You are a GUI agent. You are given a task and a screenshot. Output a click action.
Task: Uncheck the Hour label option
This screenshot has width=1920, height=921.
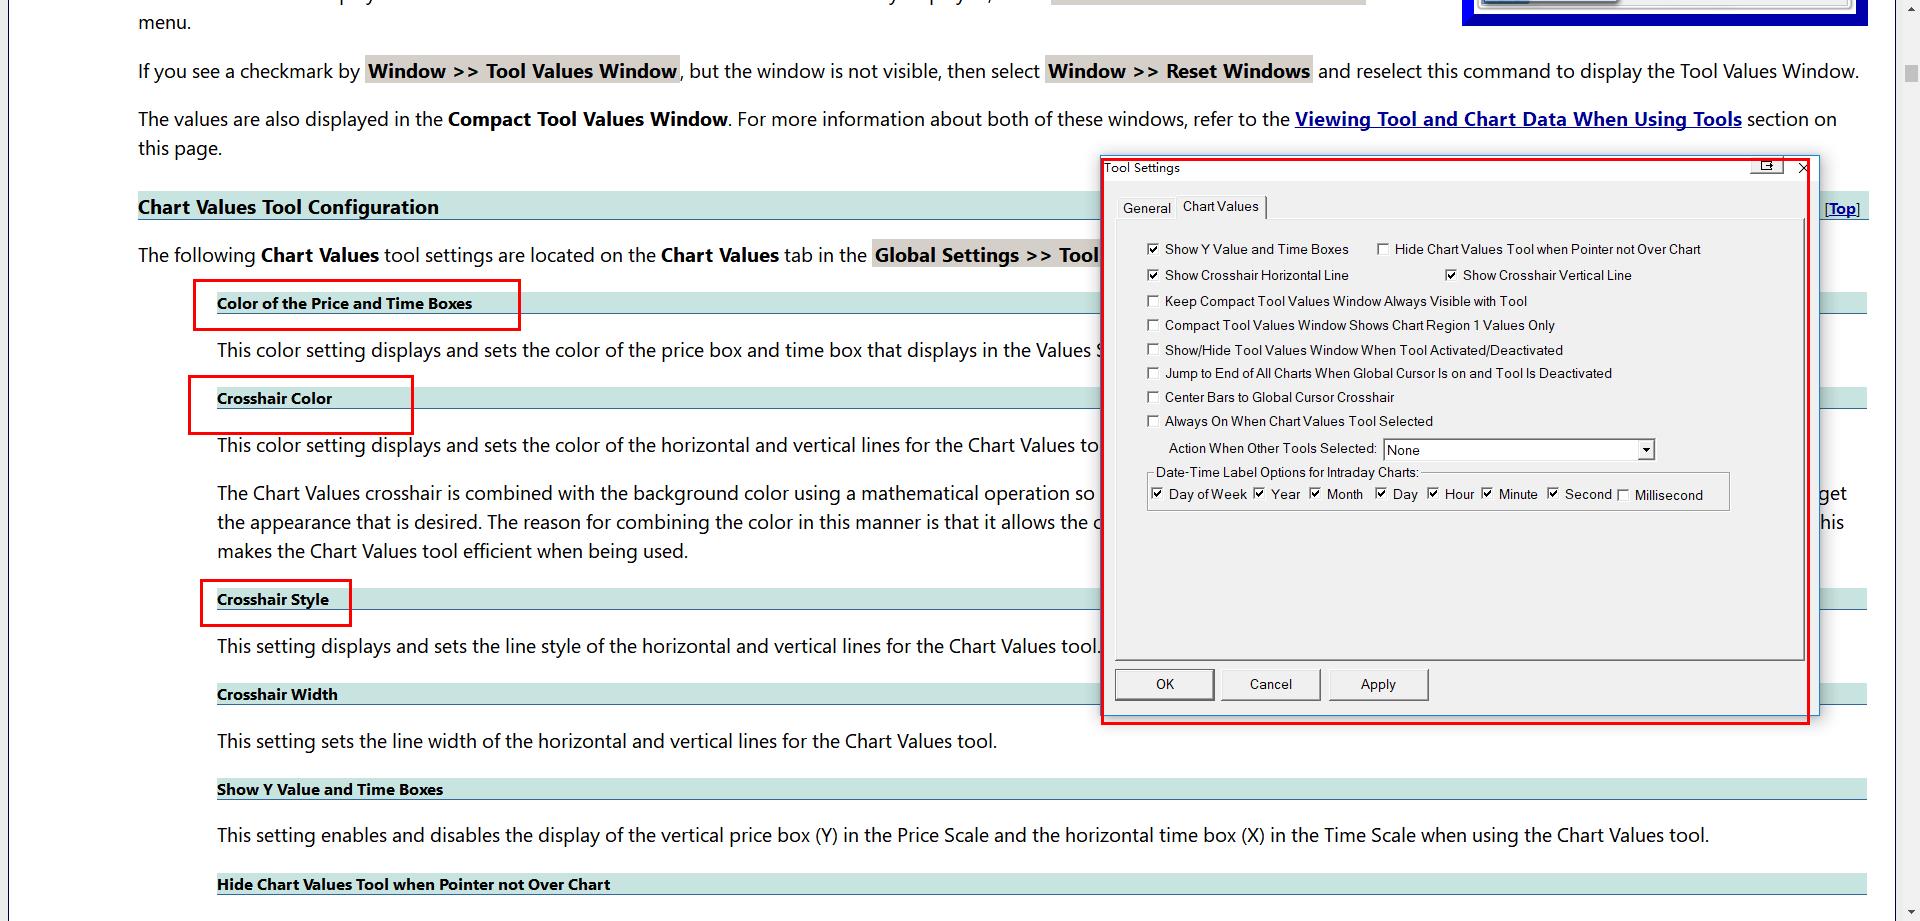pos(1433,494)
